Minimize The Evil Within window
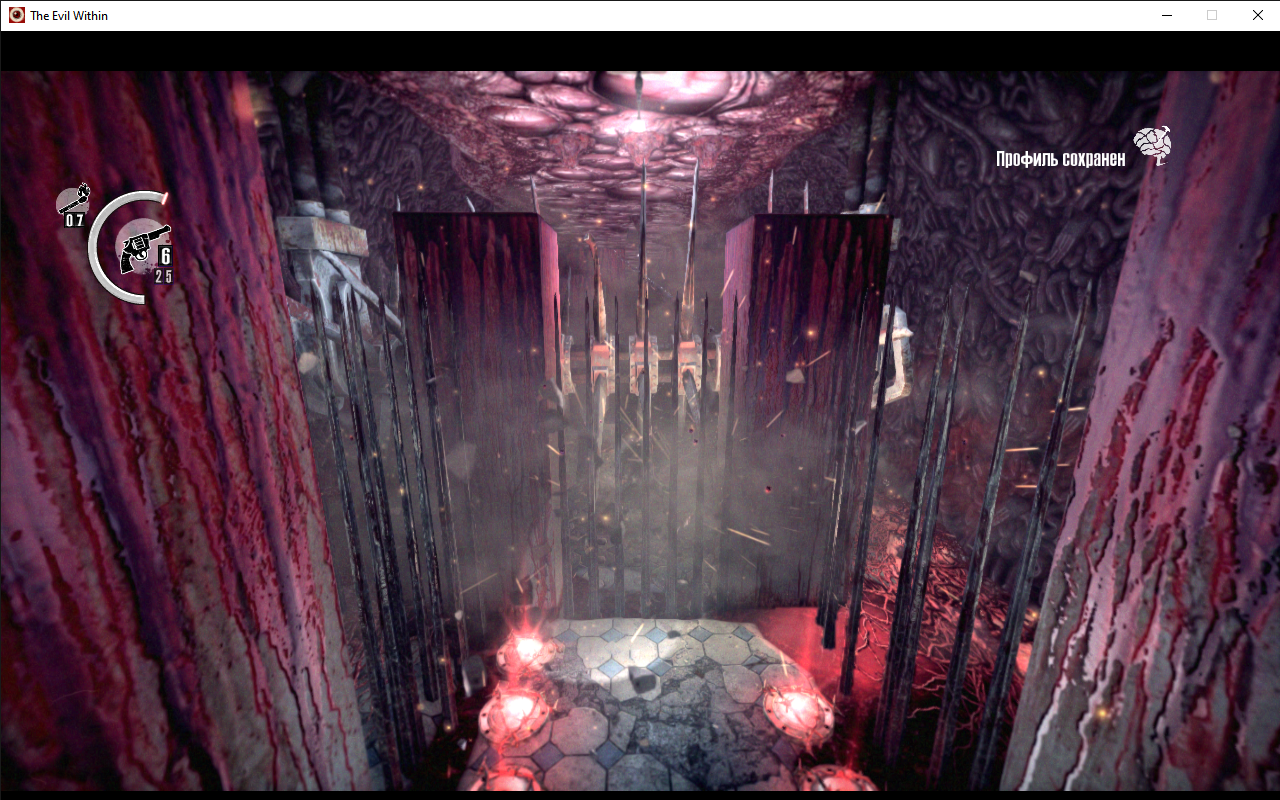 1166,15
